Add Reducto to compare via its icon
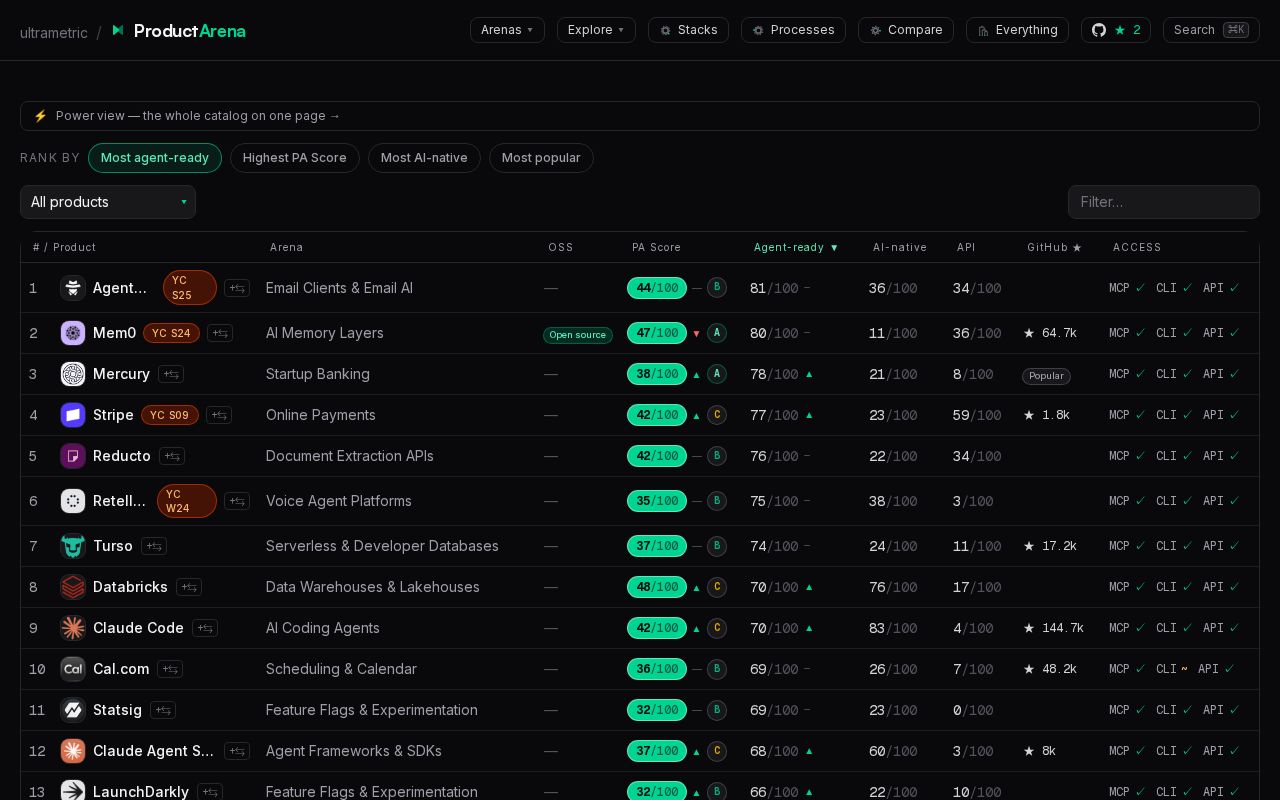The image size is (1280, 800). pos(172,456)
